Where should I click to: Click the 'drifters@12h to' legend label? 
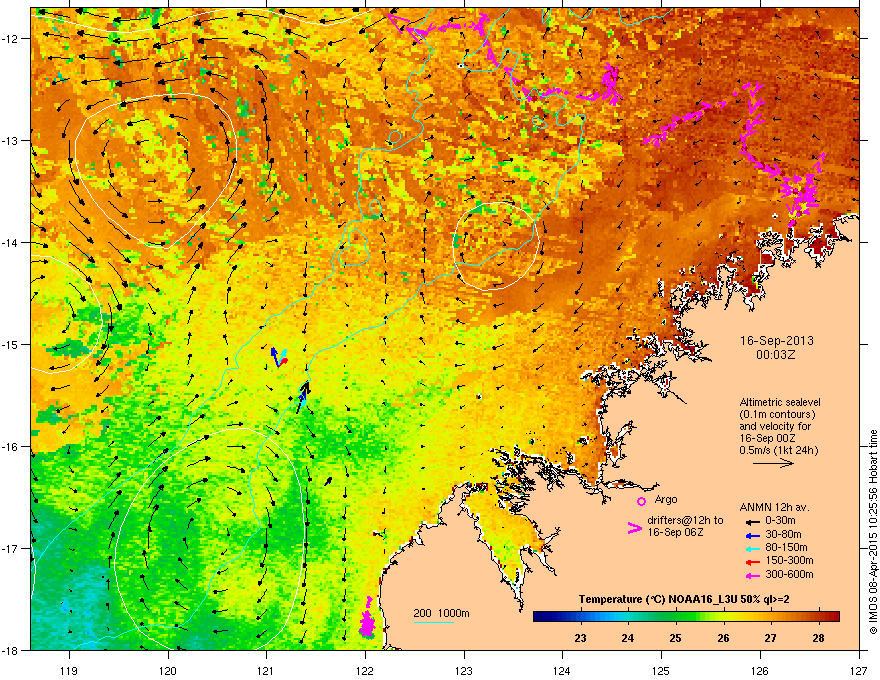[685, 520]
